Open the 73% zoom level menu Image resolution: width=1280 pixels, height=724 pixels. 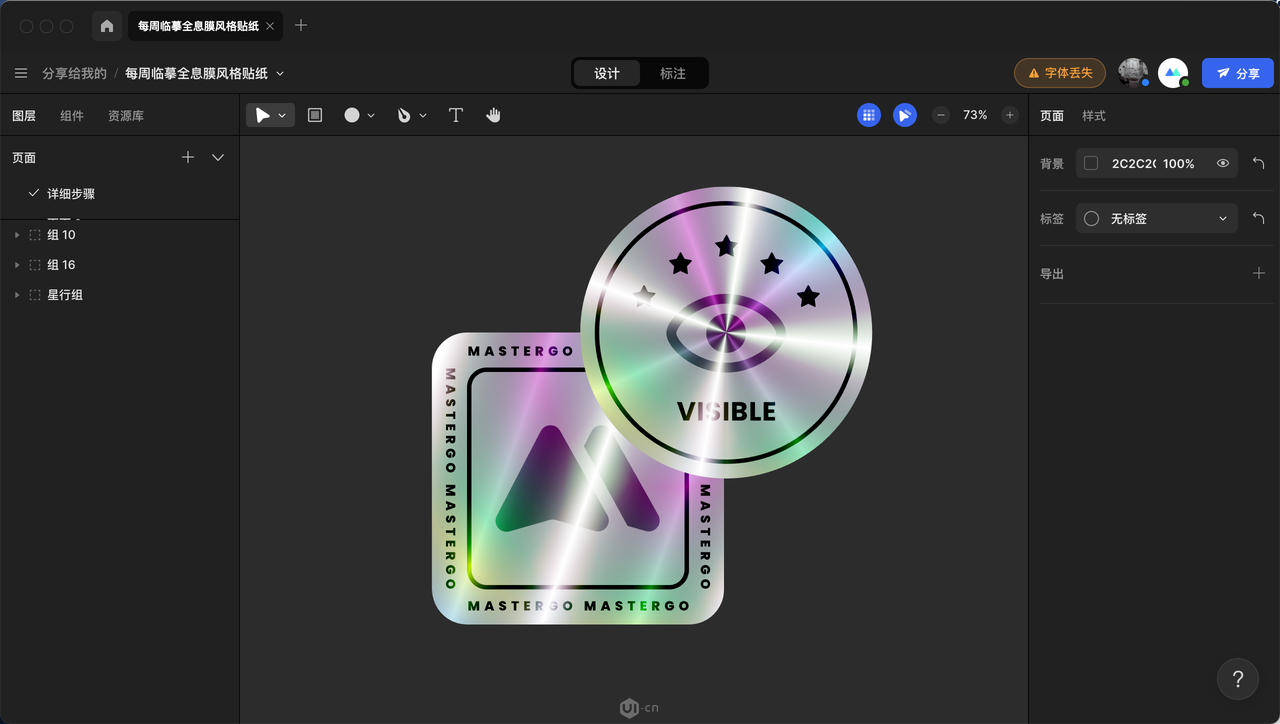[x=975, y=115]
